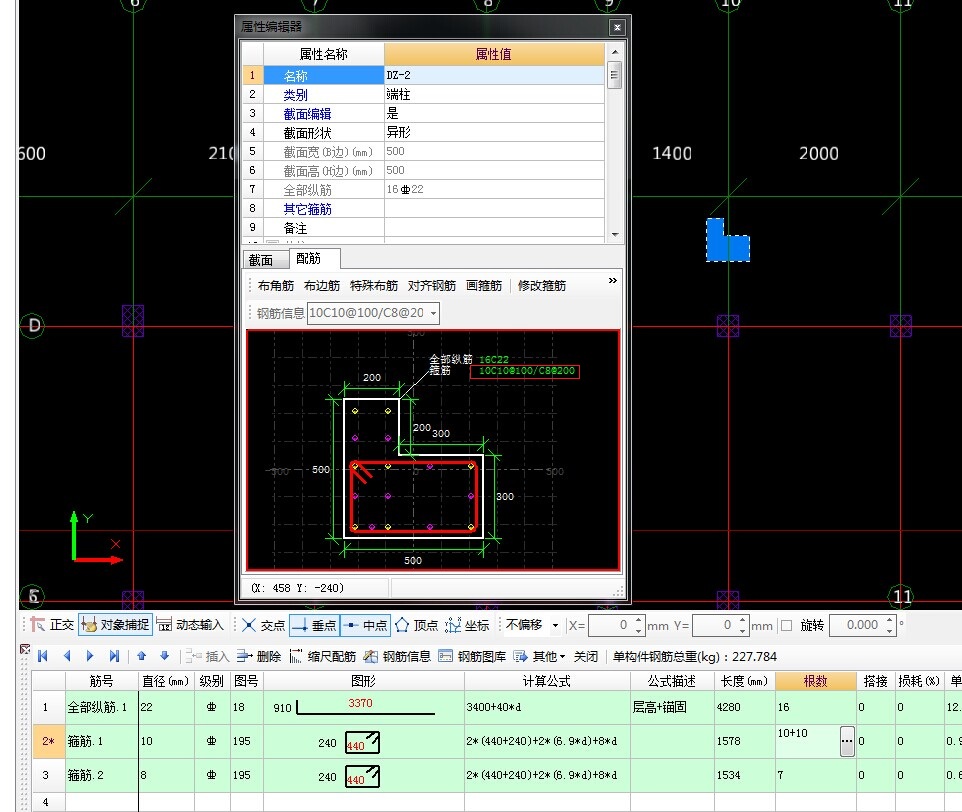Click 对齐钢筋 toolbar item
The image size is (962, 812).
(x=431, y=286)
